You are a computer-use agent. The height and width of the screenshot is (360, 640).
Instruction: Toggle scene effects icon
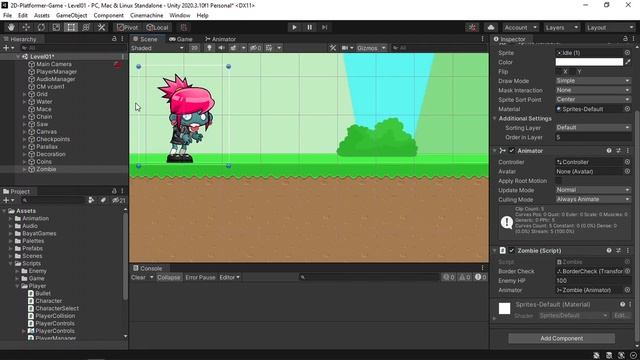(233, 48)
